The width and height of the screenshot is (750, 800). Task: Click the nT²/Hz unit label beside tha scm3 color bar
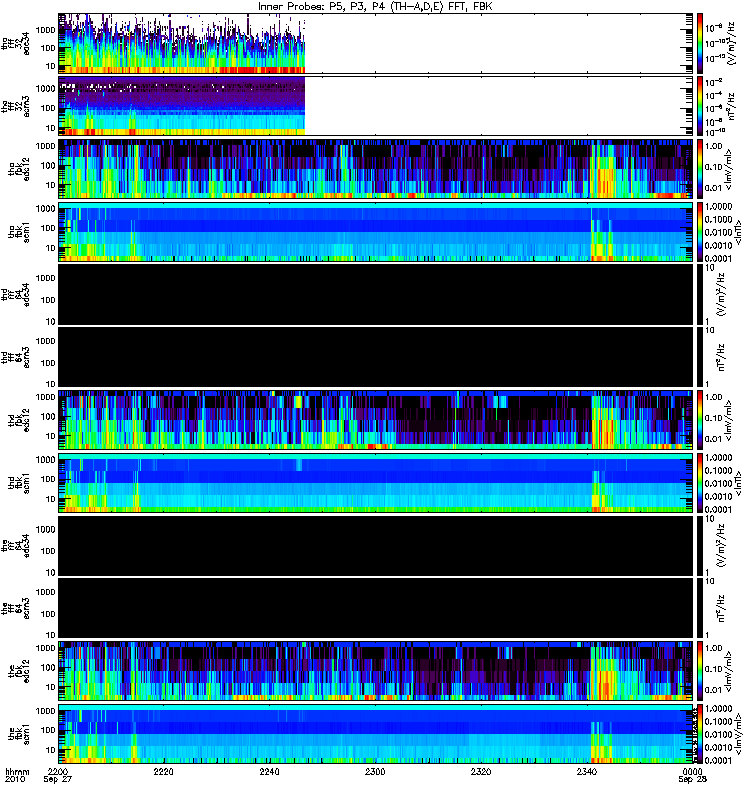click(x=731, y=106)
